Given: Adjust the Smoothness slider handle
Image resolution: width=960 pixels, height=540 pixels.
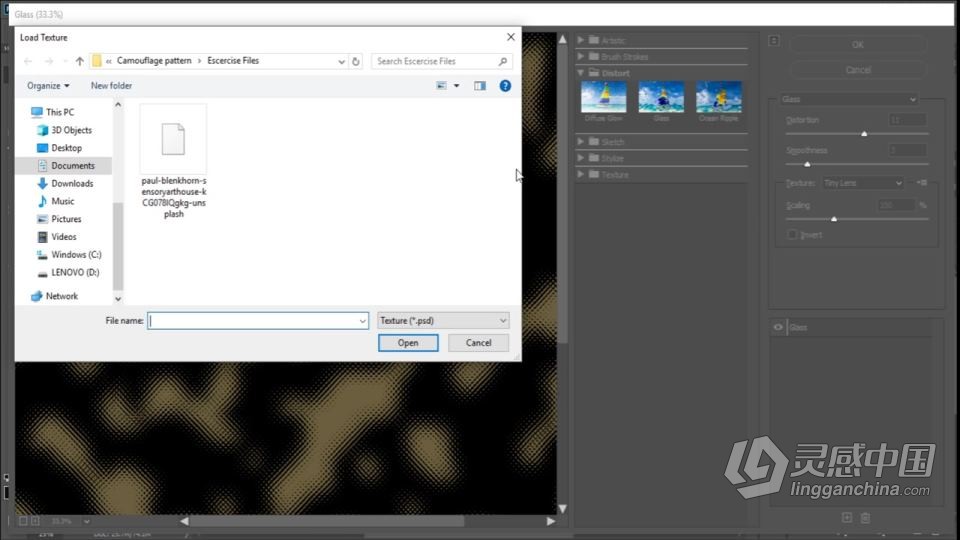Looking at the screenshot, I should point(807,164).
